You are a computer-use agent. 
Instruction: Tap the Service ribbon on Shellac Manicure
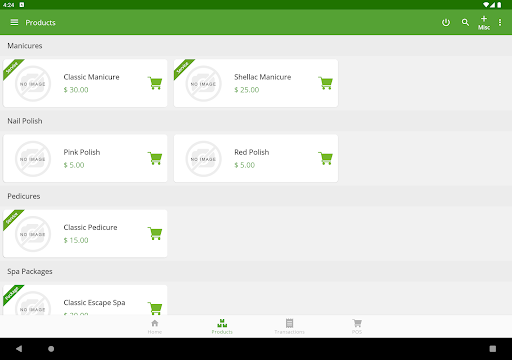182,68
